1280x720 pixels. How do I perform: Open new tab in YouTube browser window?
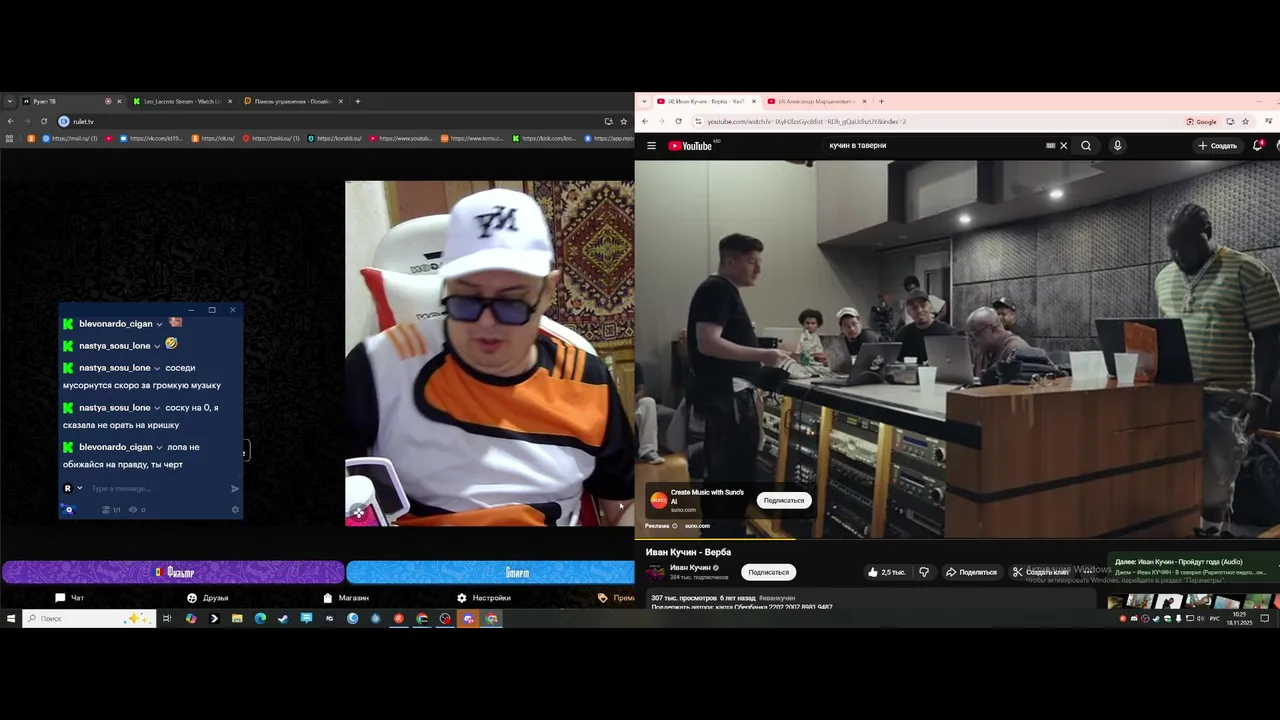pos(881,101)
